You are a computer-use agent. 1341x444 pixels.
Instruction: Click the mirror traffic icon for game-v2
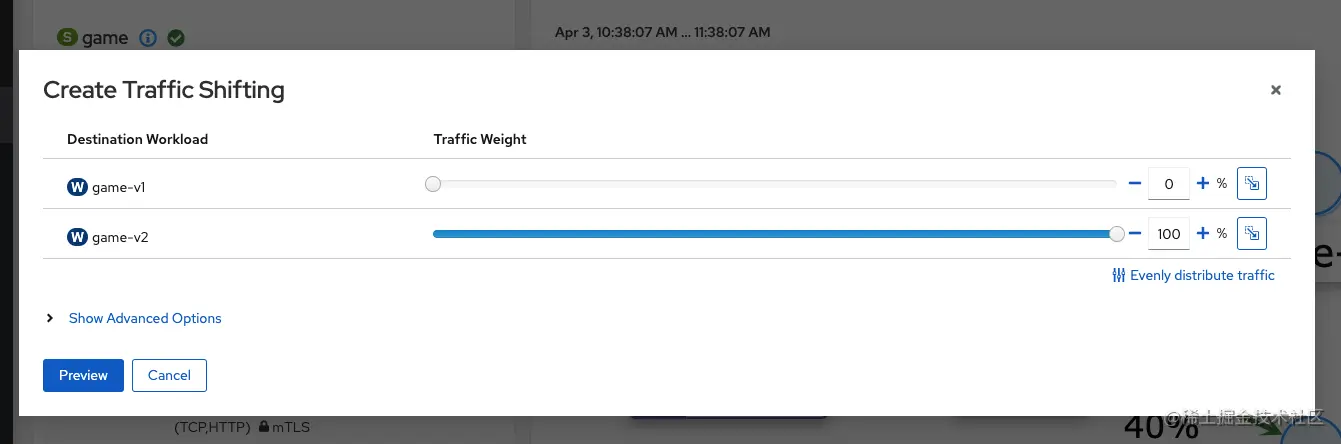click(x=1252, y=234)
